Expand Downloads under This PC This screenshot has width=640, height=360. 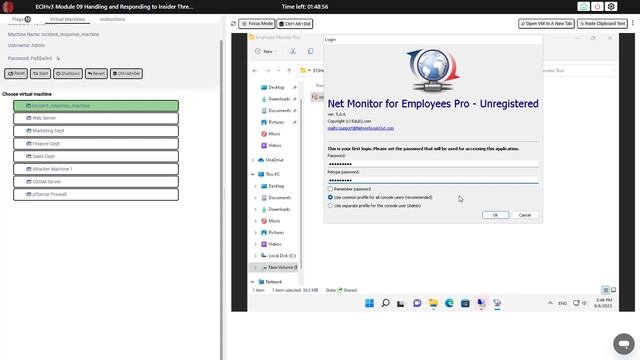click(256, 209)
